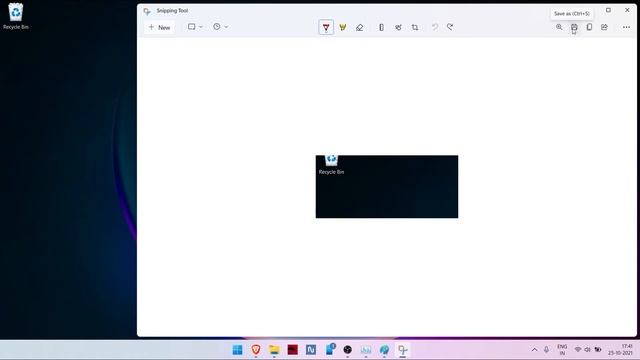Image resolution: width=640 pixels, height=360 pixels.
Task: Click Snipping Tool taskbar icon
Action: 403,350
